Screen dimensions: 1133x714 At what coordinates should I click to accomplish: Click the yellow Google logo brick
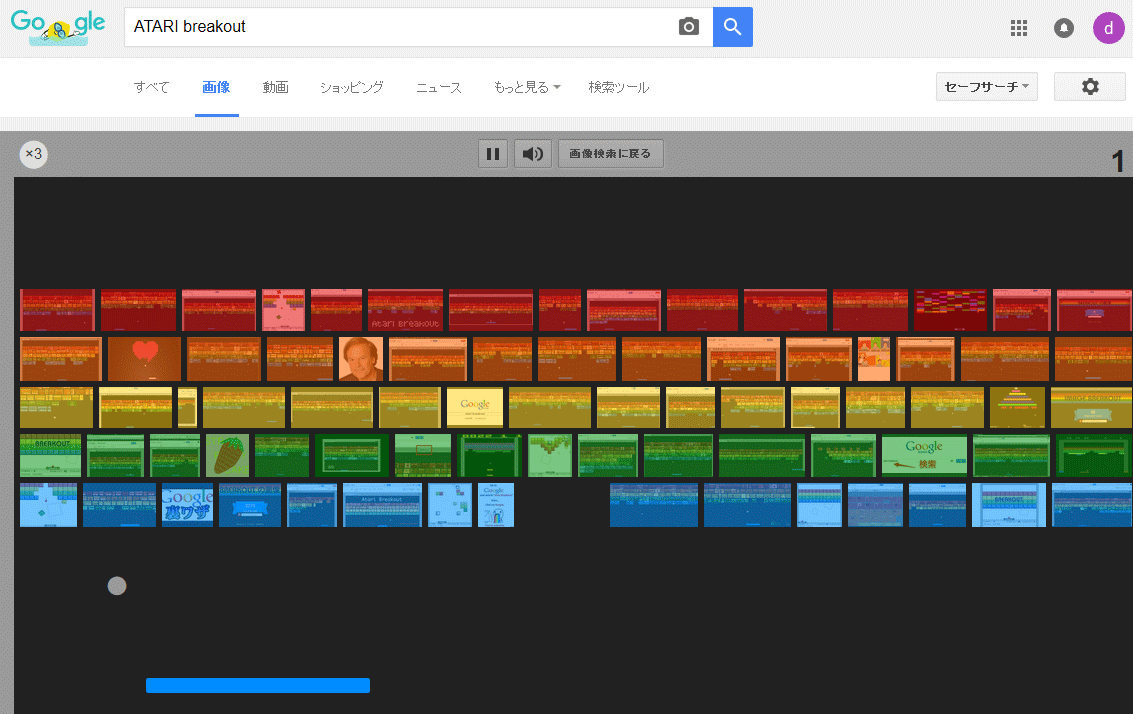[x=475, y=408]
